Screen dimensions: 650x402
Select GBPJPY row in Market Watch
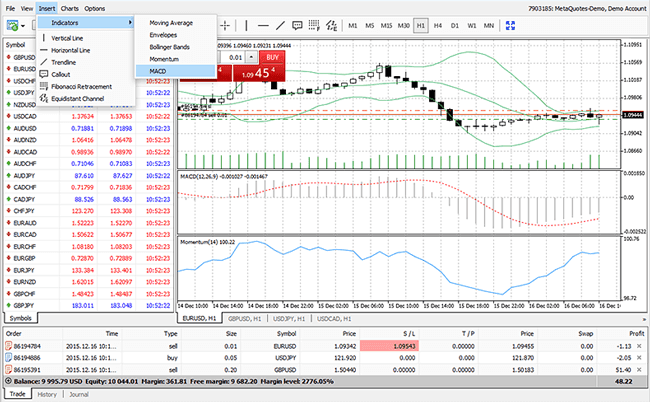point(89,305)
